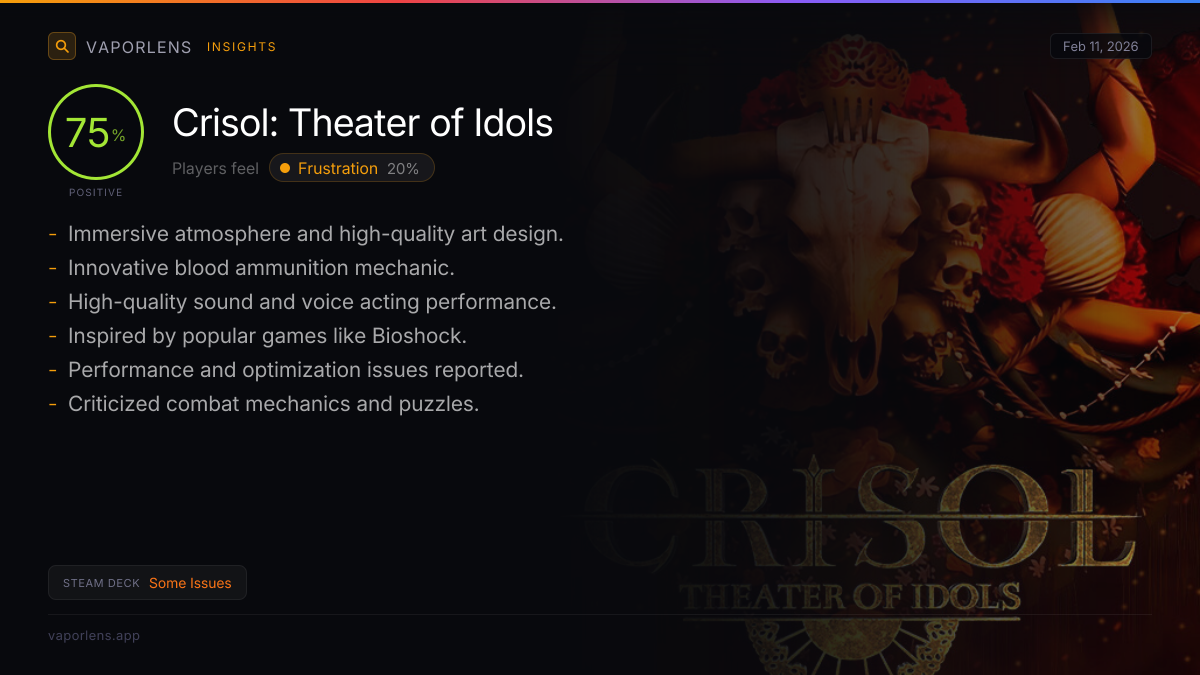Image resolution: width=1200 pixels, height=675 pixels.
Task: Select the immersive atmosphere insight line
Action: pos(315,234)
